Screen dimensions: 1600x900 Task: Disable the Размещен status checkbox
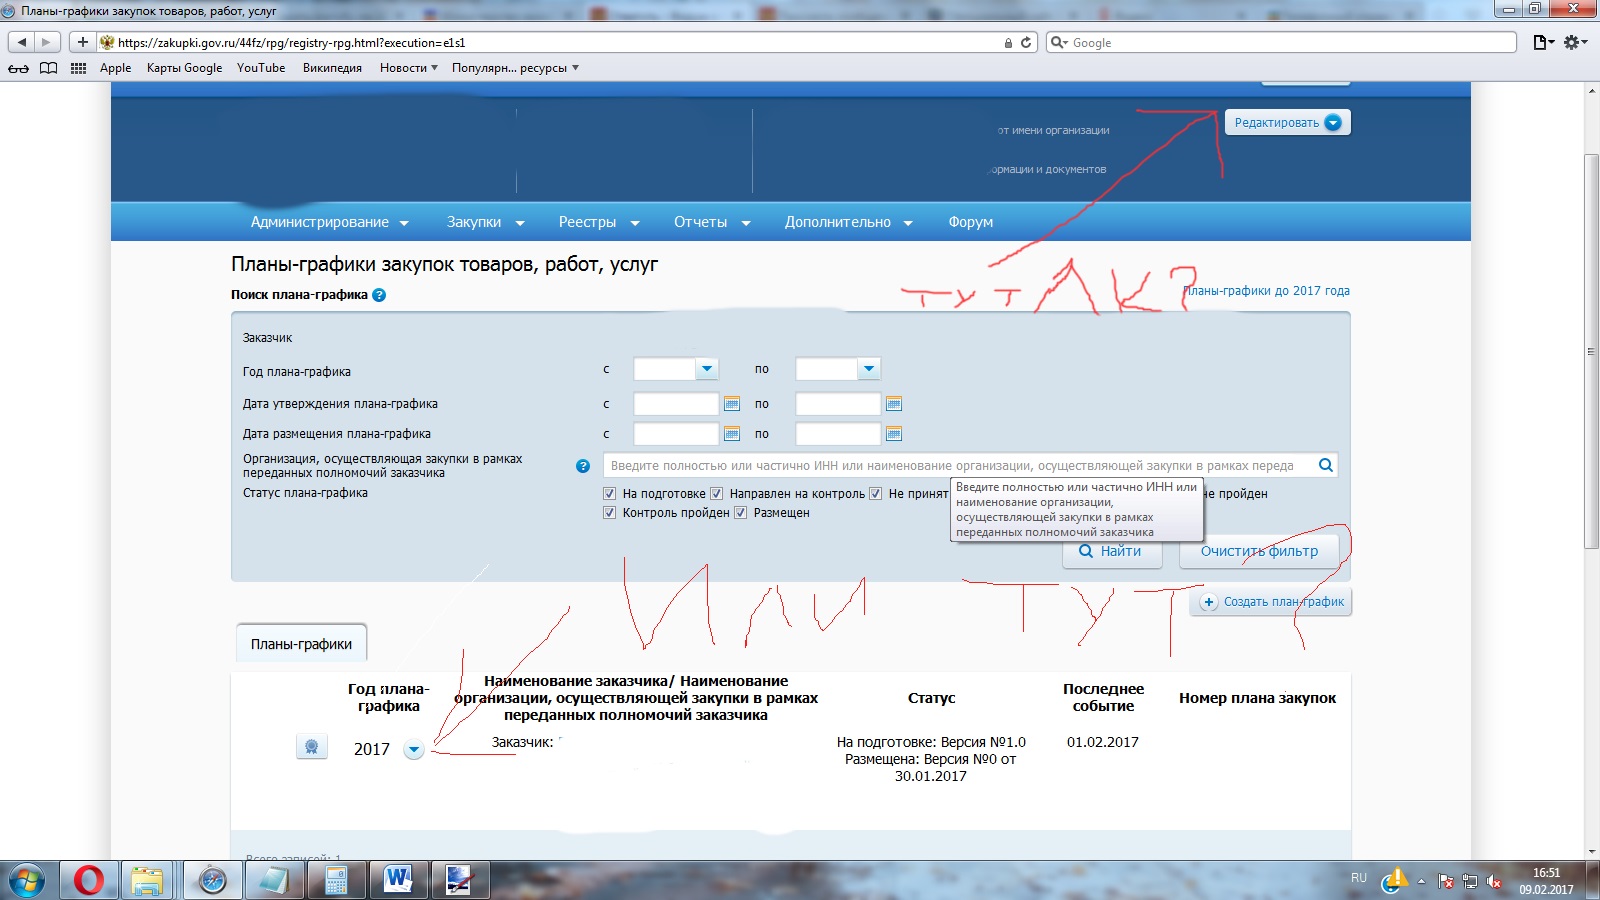pos(740,513)
